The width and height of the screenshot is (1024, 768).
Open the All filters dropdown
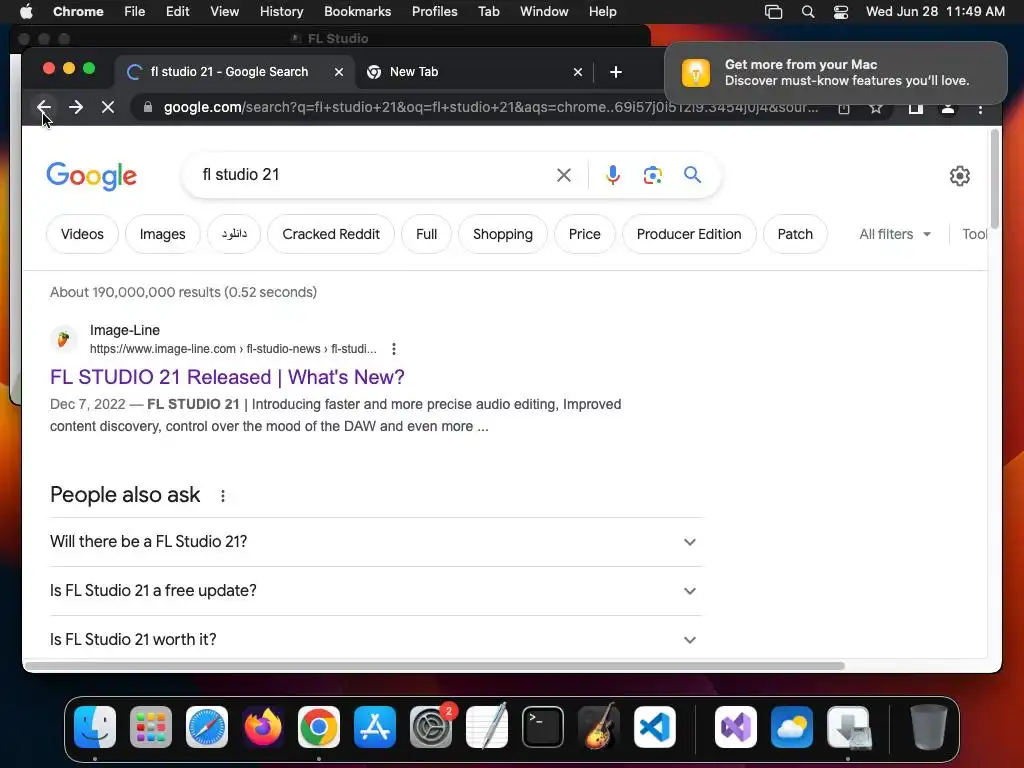tap(895, 234)
